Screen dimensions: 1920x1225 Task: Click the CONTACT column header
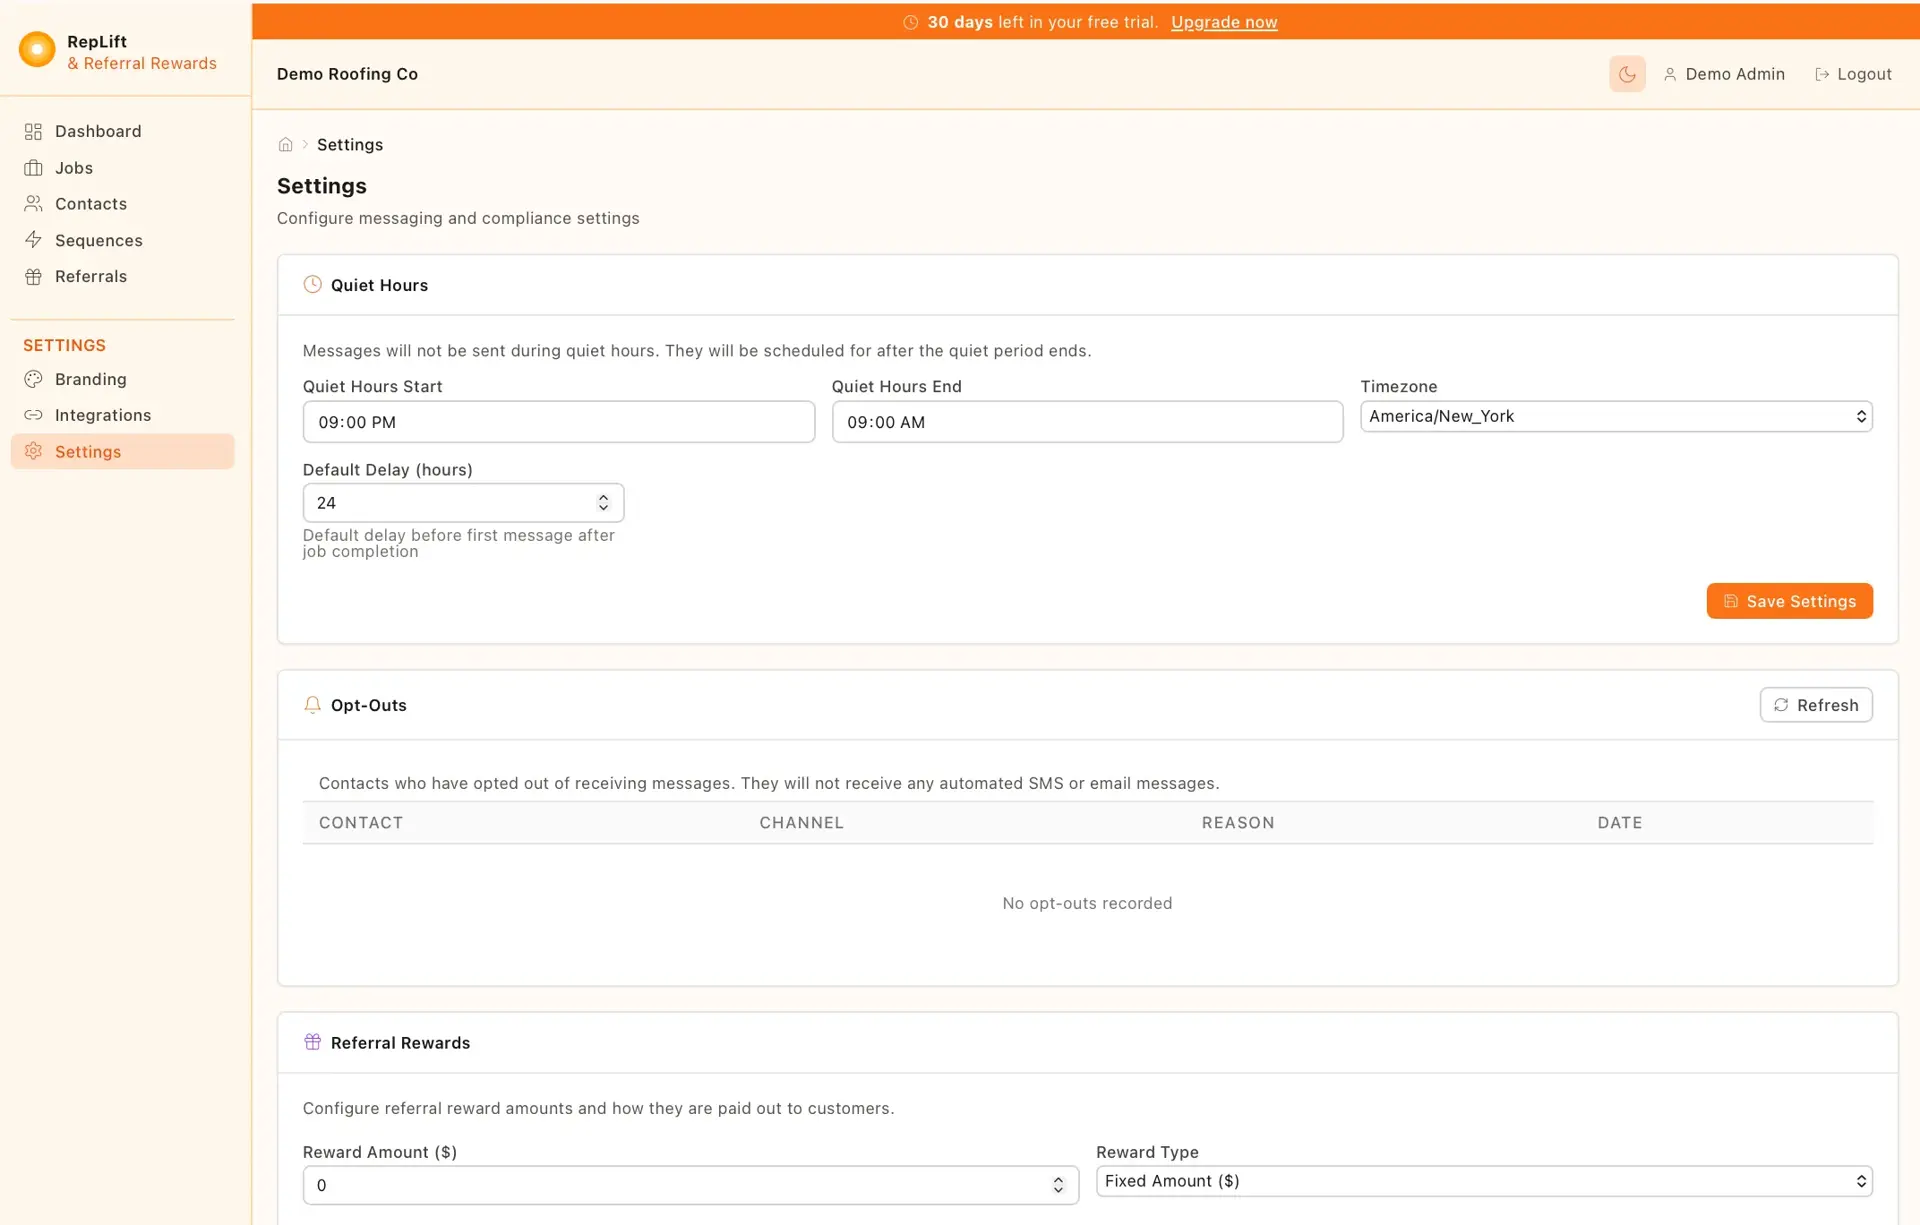click(361, 823)
